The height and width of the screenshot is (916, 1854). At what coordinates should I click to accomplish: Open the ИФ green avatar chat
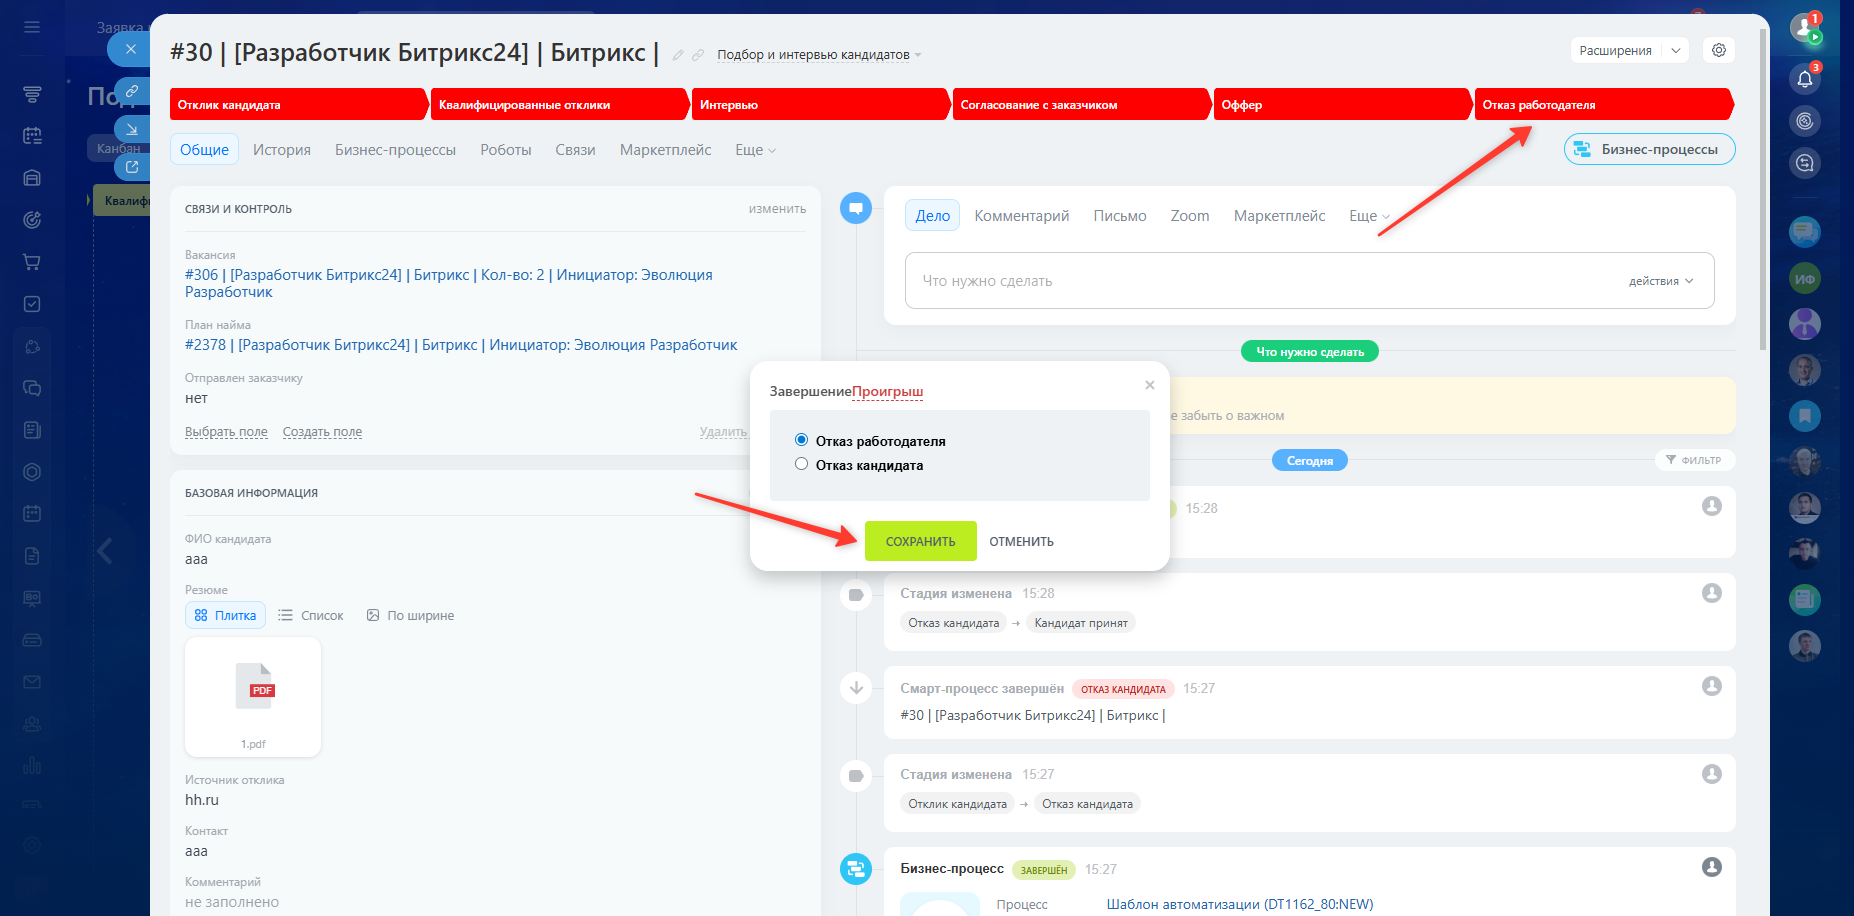click(x=1805, y=279)
